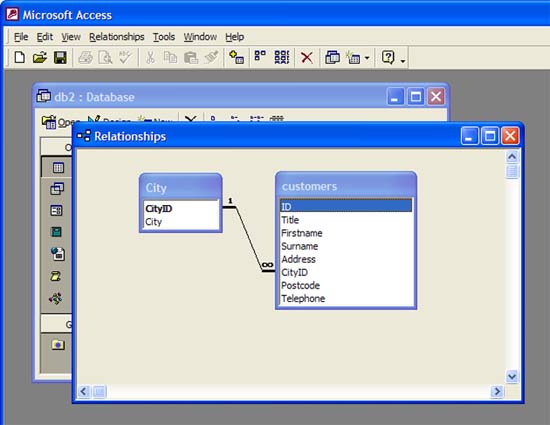Click Show Direct Relationships icon
This screenshot has height=425, width=550.
(260, 56)
